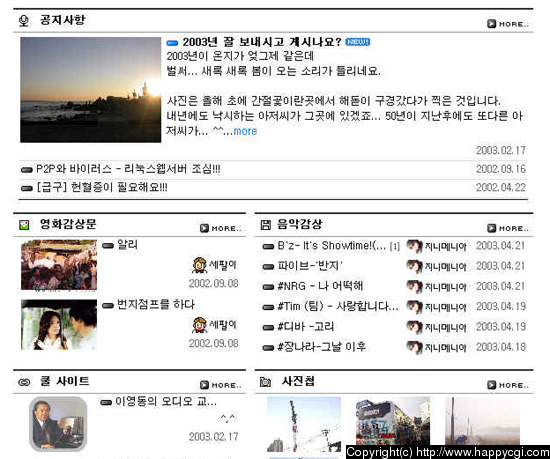The height and width of the screenshot is (459, 550).
Task: Open MORE for 사진첩 section
Action: point(508,385)
